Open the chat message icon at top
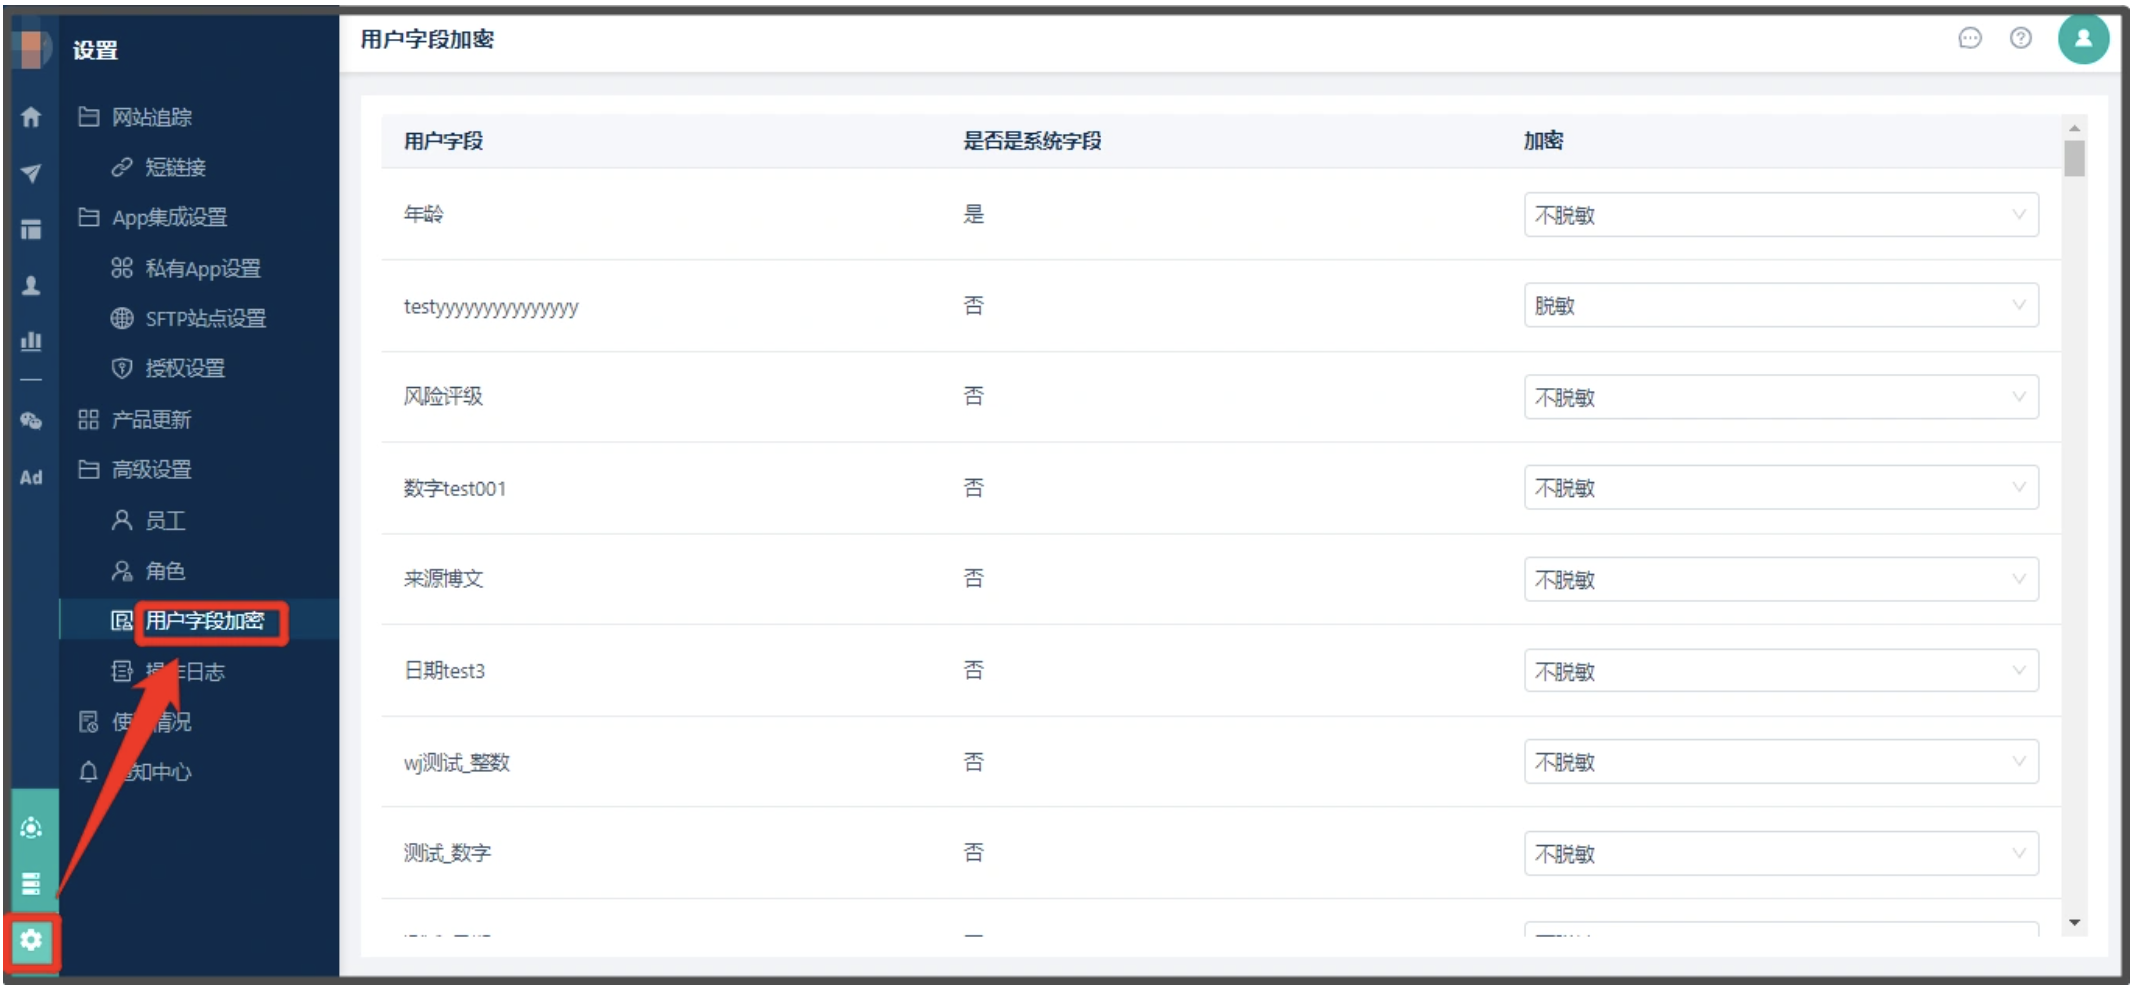This screenshot has height=988, width=2130. (x=1969, y=38)
